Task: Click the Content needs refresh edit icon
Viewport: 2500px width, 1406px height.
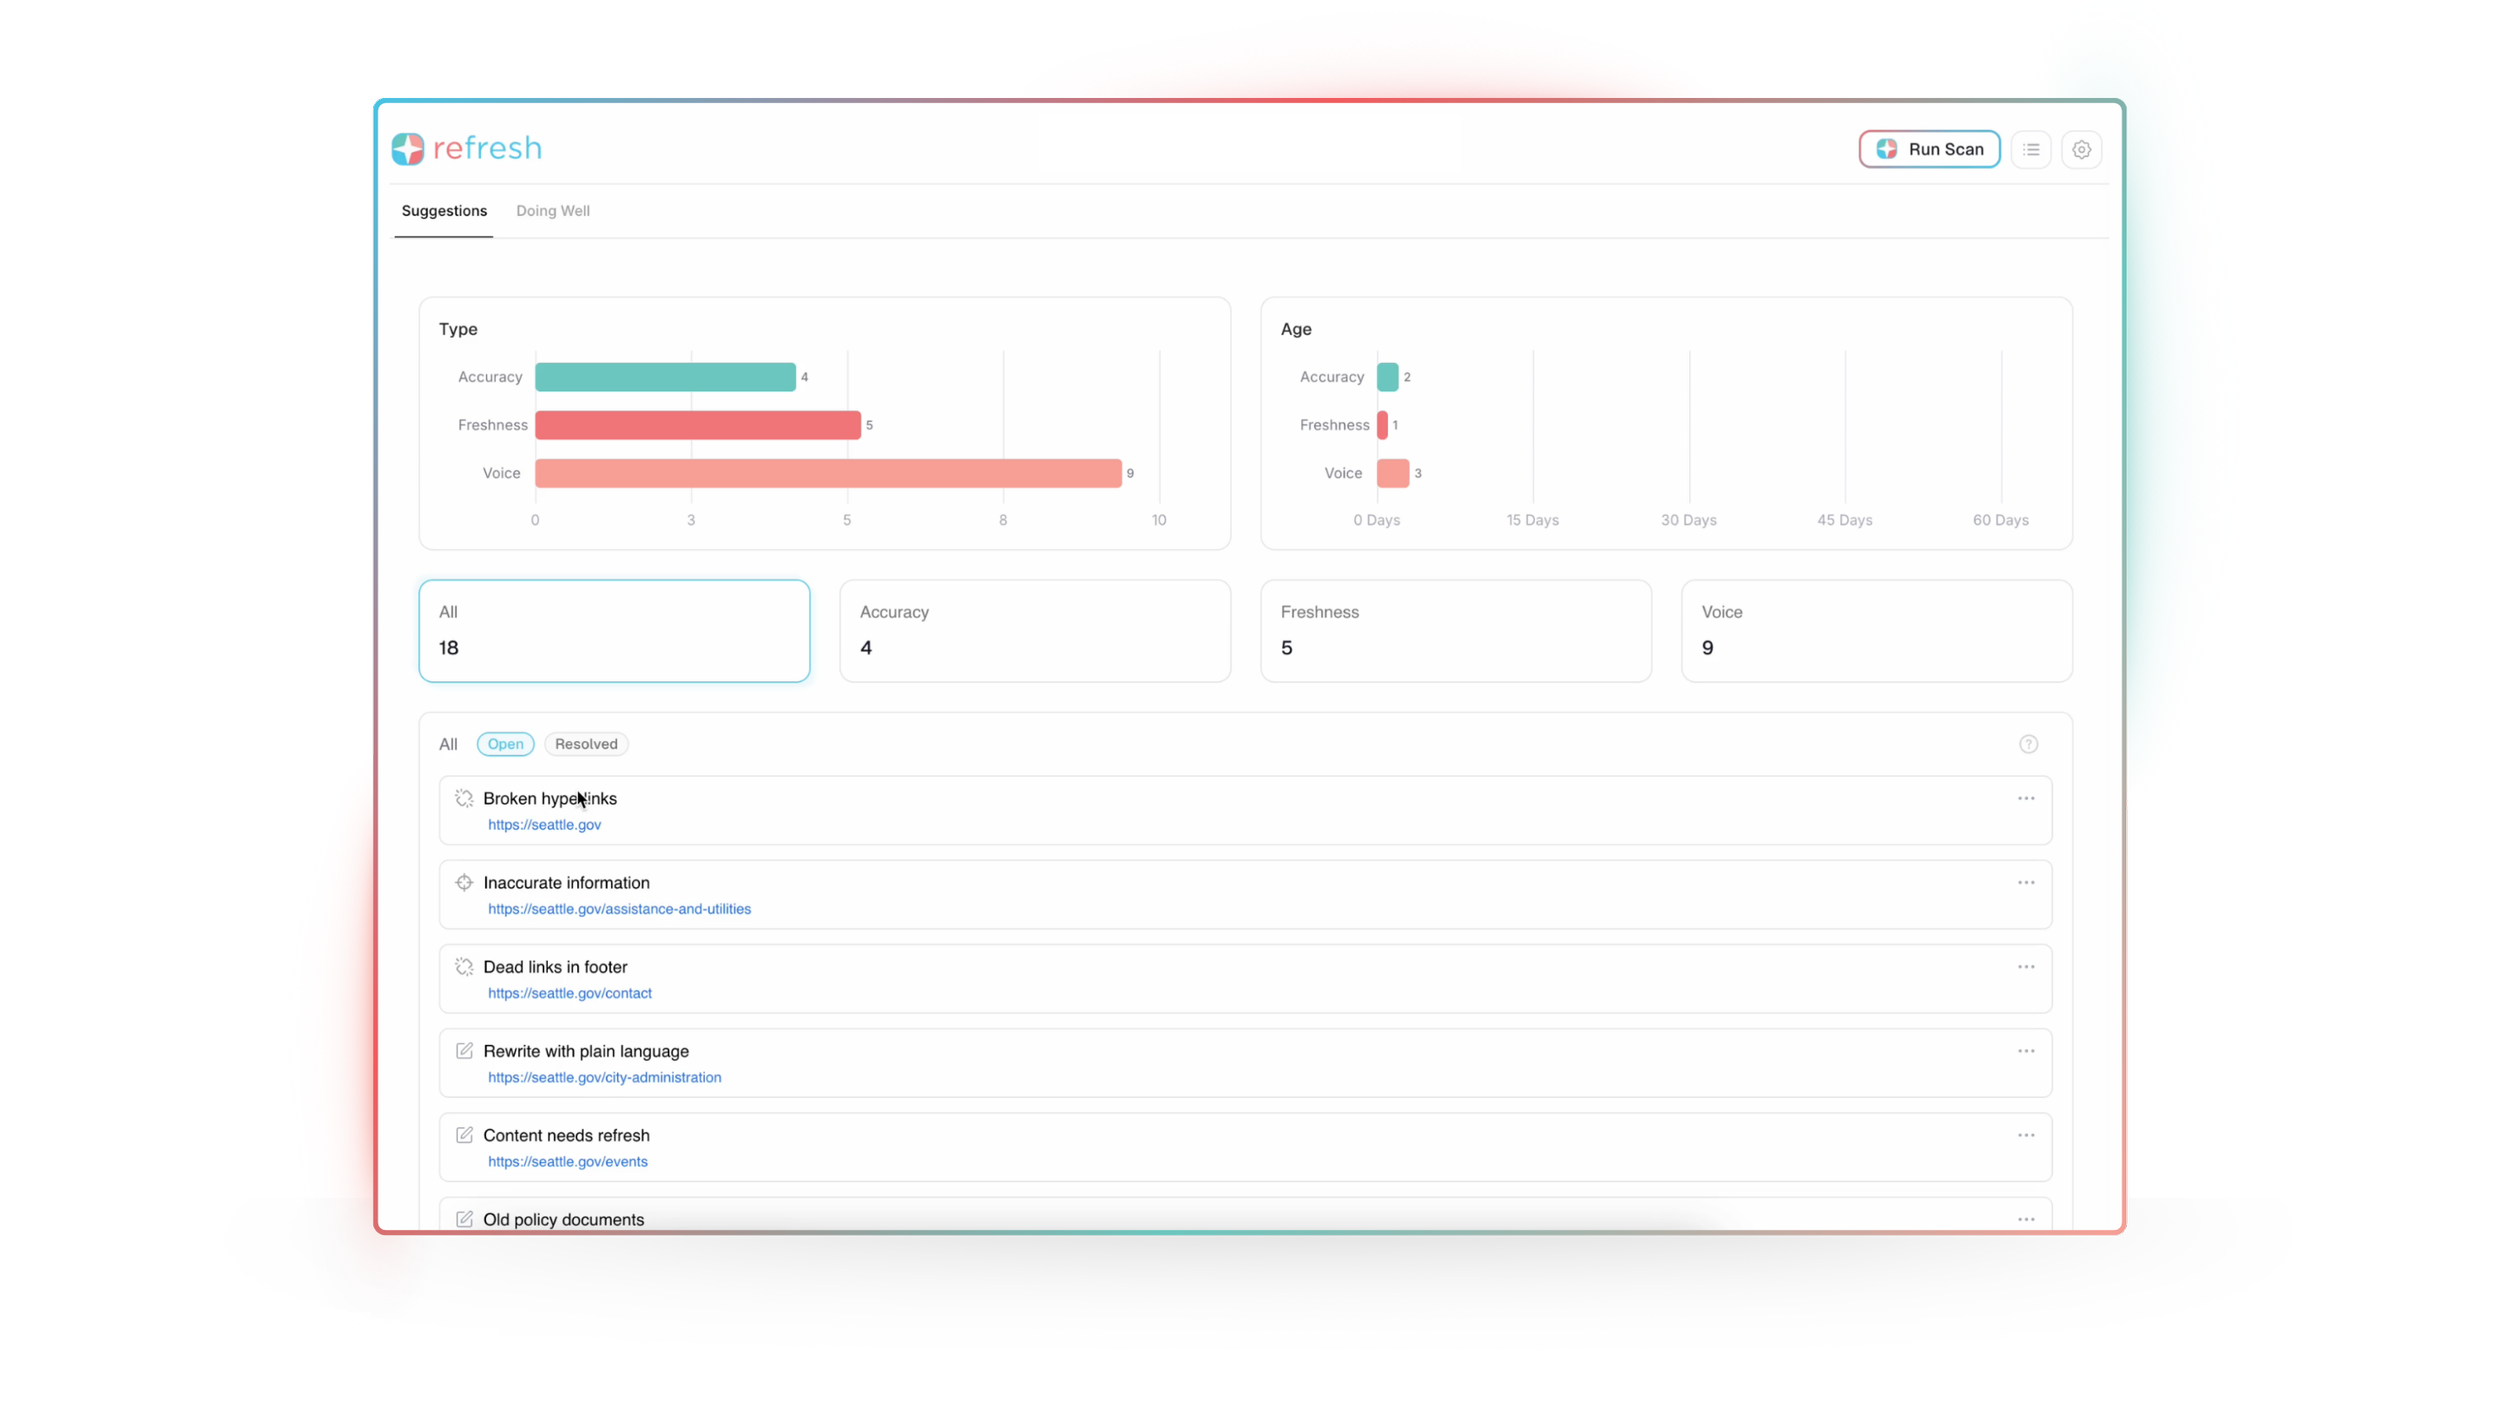Action: tap(464, 1134)
